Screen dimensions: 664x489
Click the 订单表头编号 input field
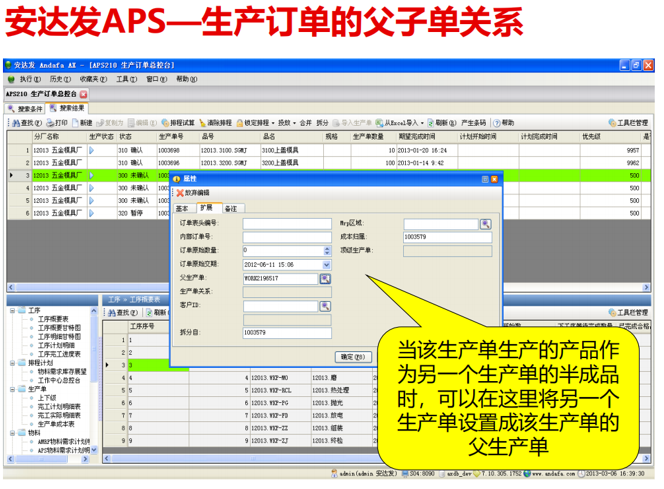[x=287, y=224]
